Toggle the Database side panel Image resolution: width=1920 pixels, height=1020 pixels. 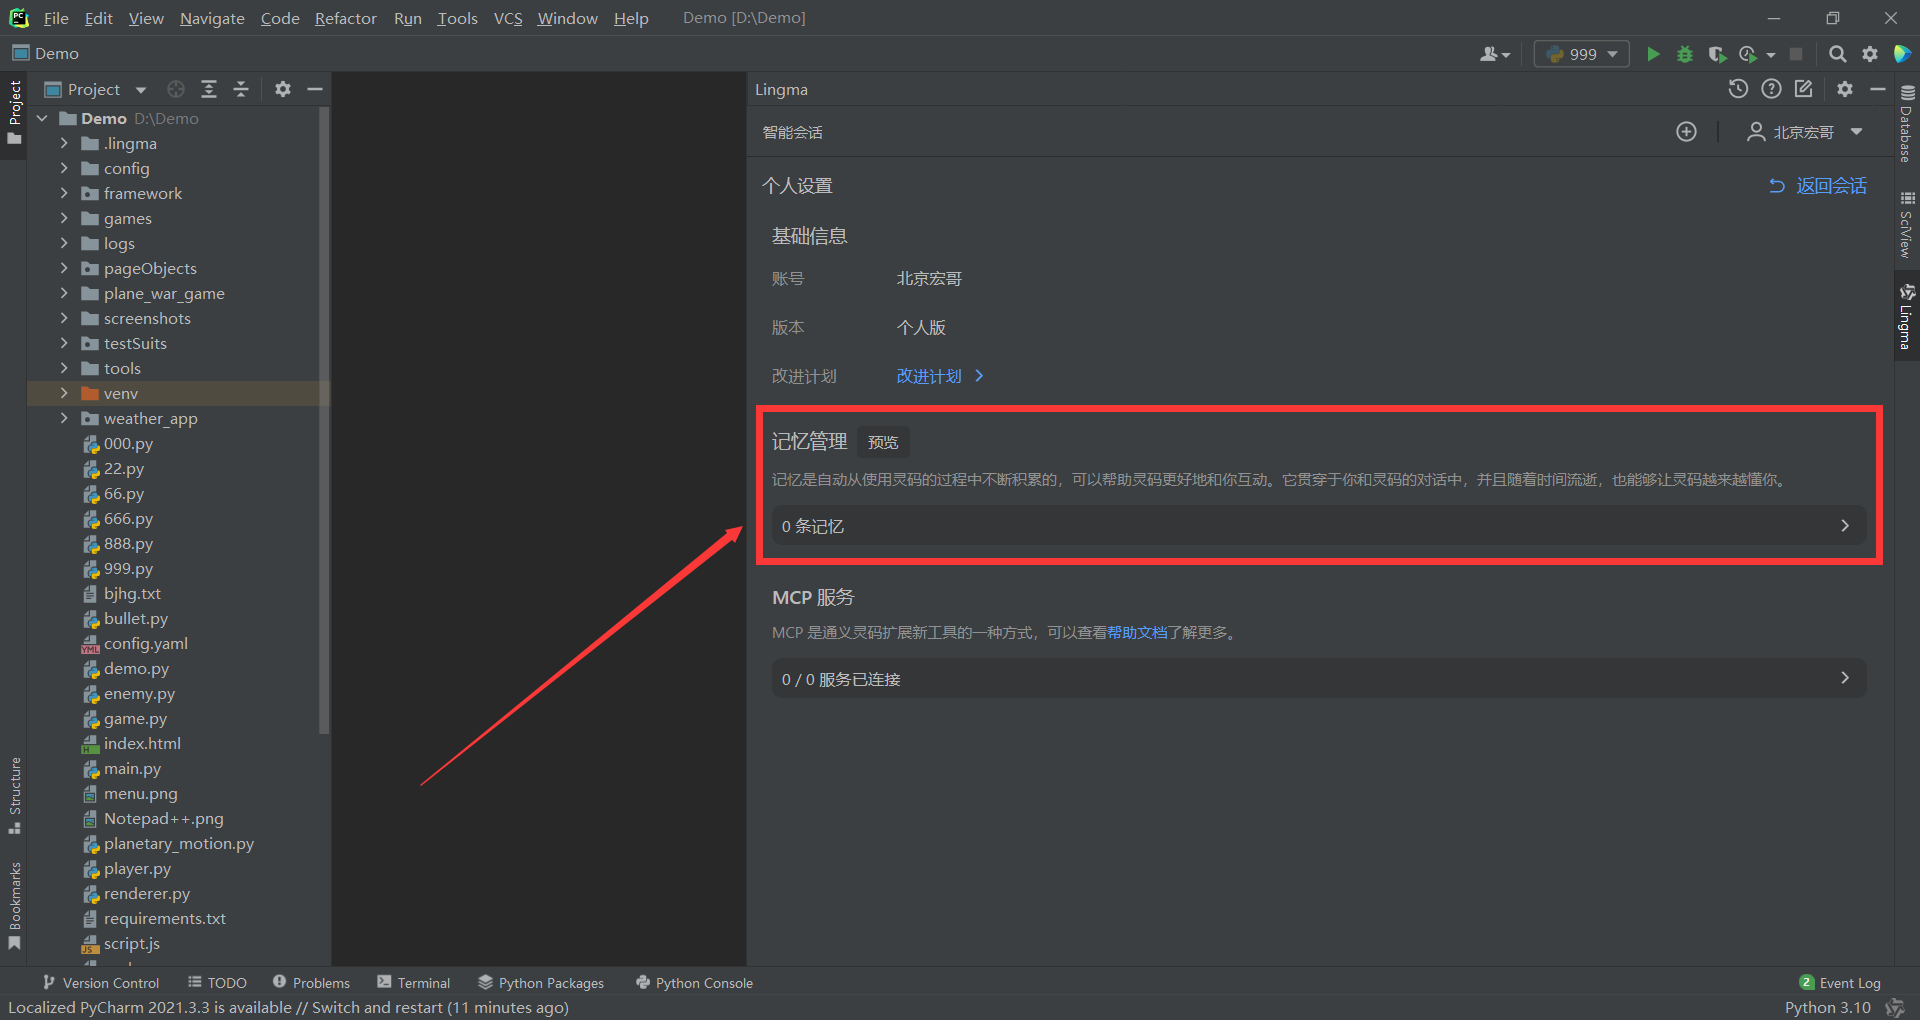point(1906,125)
